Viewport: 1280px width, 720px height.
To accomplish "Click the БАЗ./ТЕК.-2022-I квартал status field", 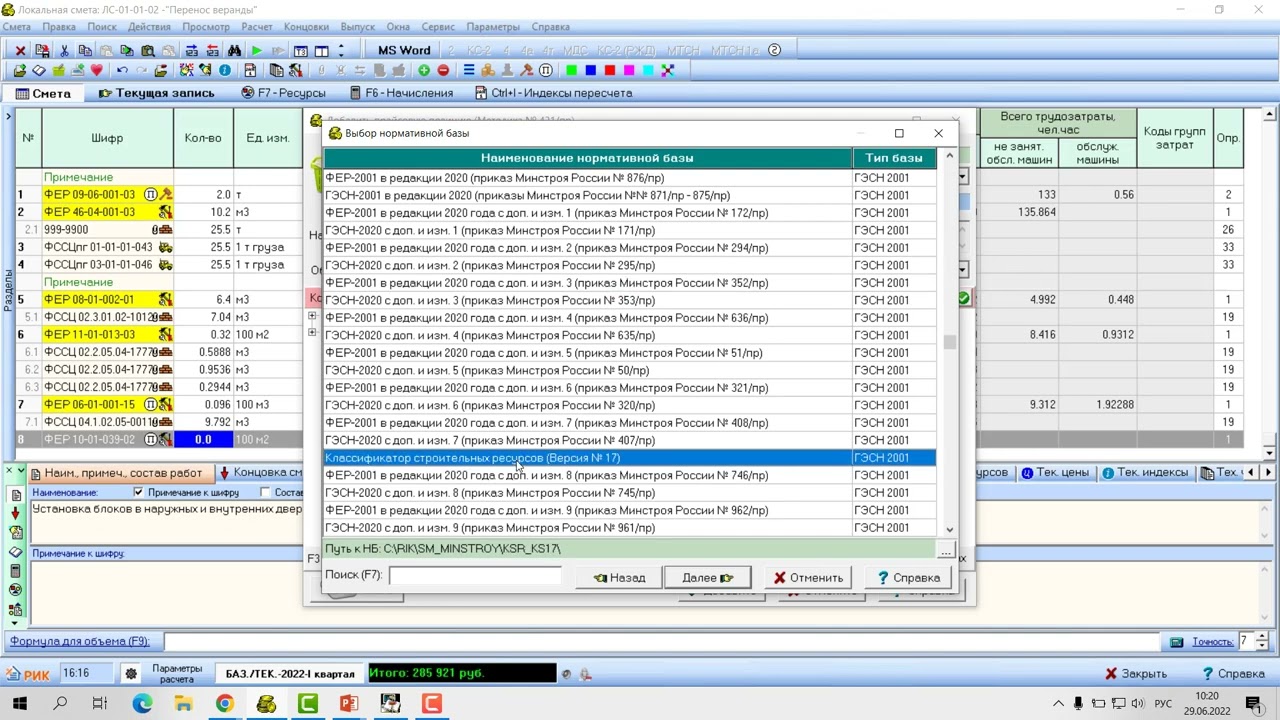I will click(290, 674).
